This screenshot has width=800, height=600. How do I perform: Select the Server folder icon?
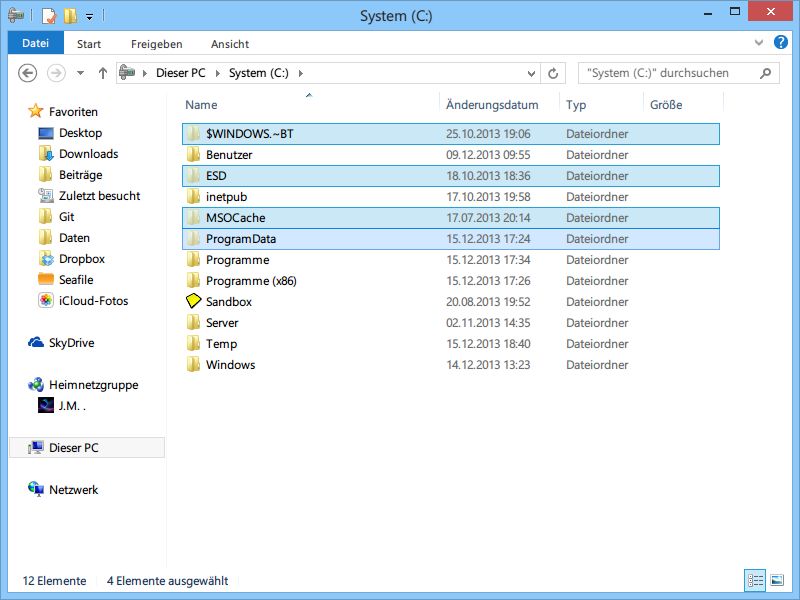click(x=193, y=322)
